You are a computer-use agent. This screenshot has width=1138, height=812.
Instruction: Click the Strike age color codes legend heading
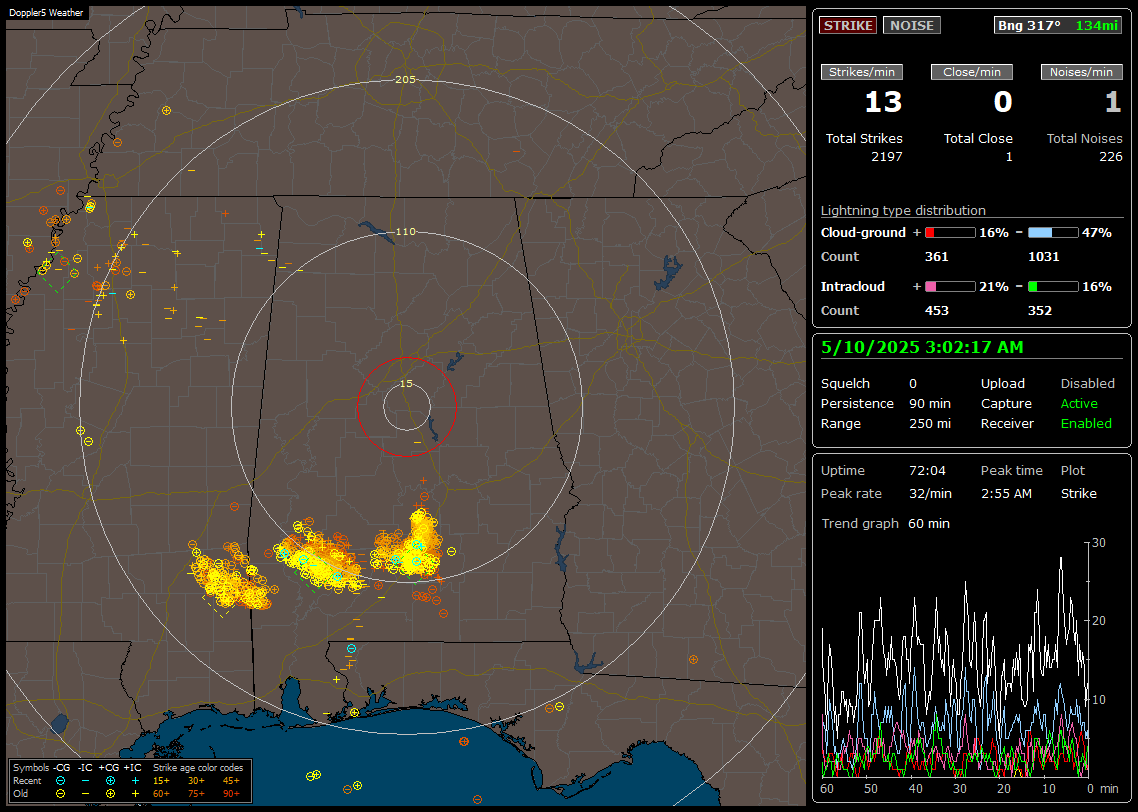pyautogui.click(x=197, y=768)
